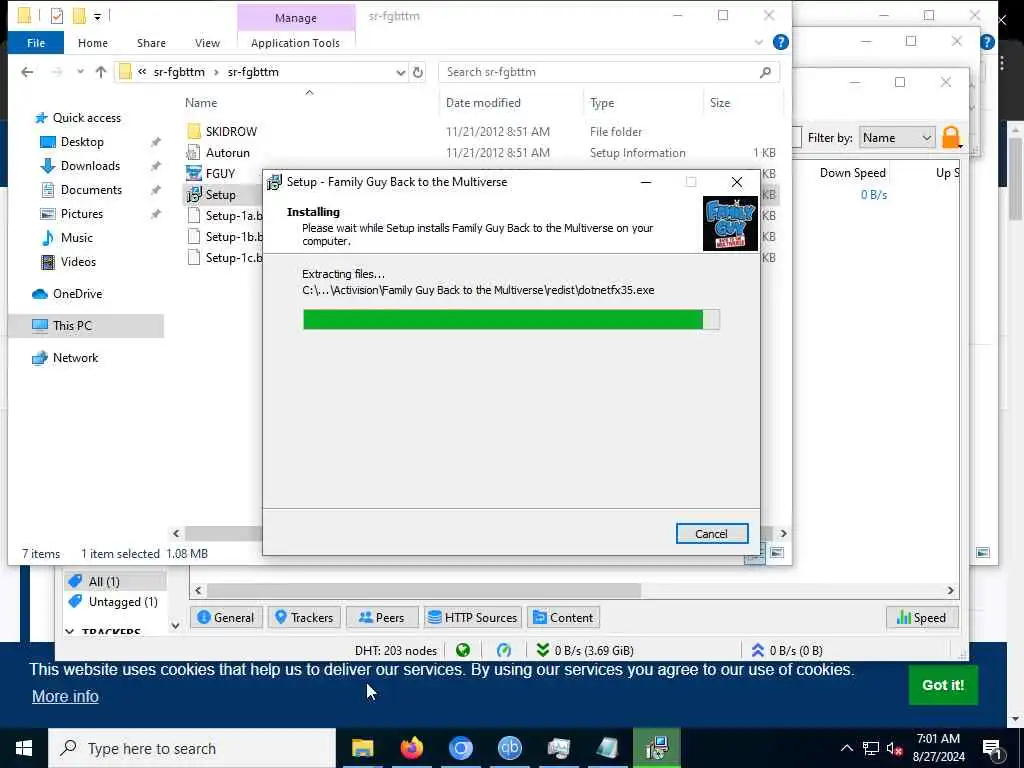Open the Trackers tab in qBittorrent
1024x768 pixels.
pyautogui.click(x=304, y=618)
